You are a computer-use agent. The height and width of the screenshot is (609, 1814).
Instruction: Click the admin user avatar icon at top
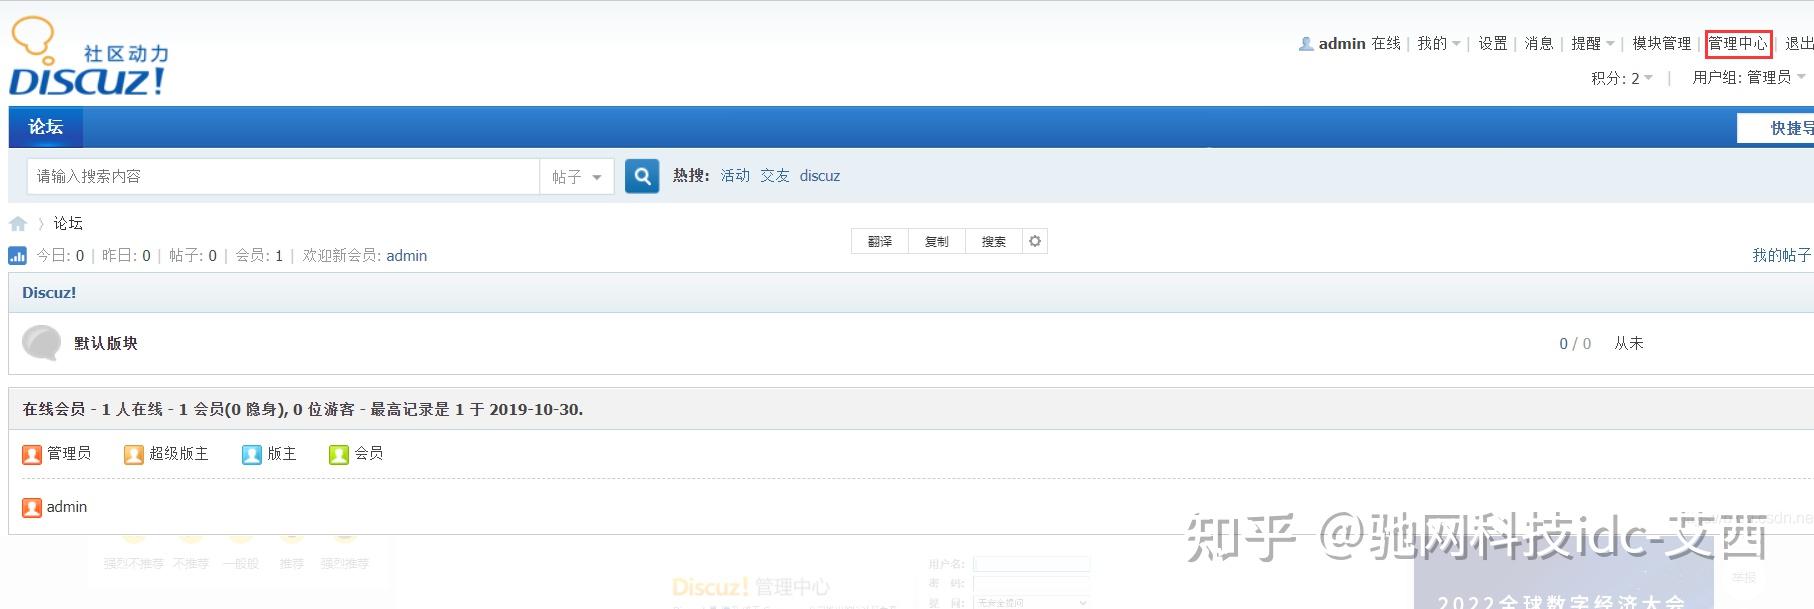click(1306, 44)
